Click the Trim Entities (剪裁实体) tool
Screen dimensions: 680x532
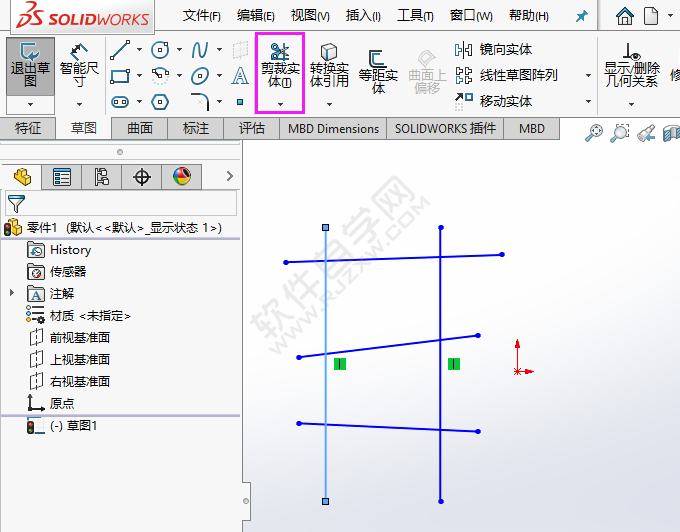(x=280, y=66)
